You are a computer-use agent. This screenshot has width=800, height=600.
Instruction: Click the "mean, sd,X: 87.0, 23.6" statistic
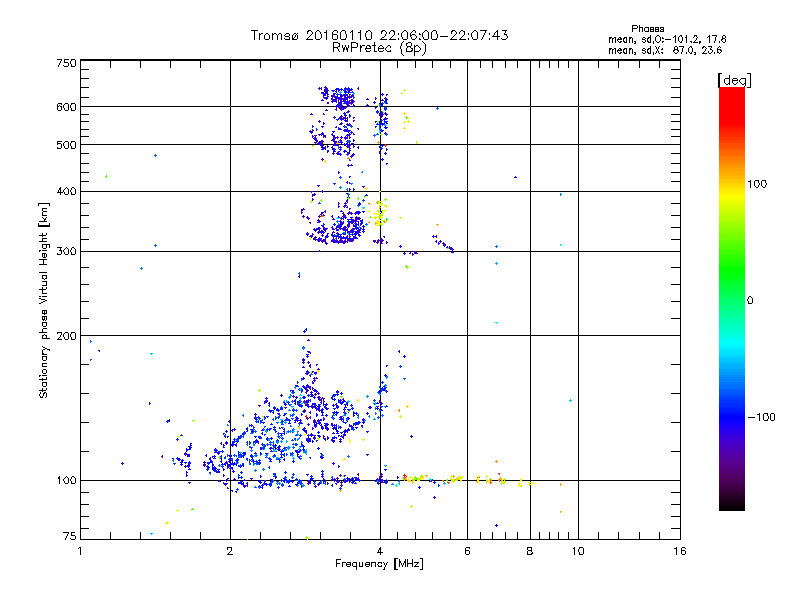pos(665,50)
